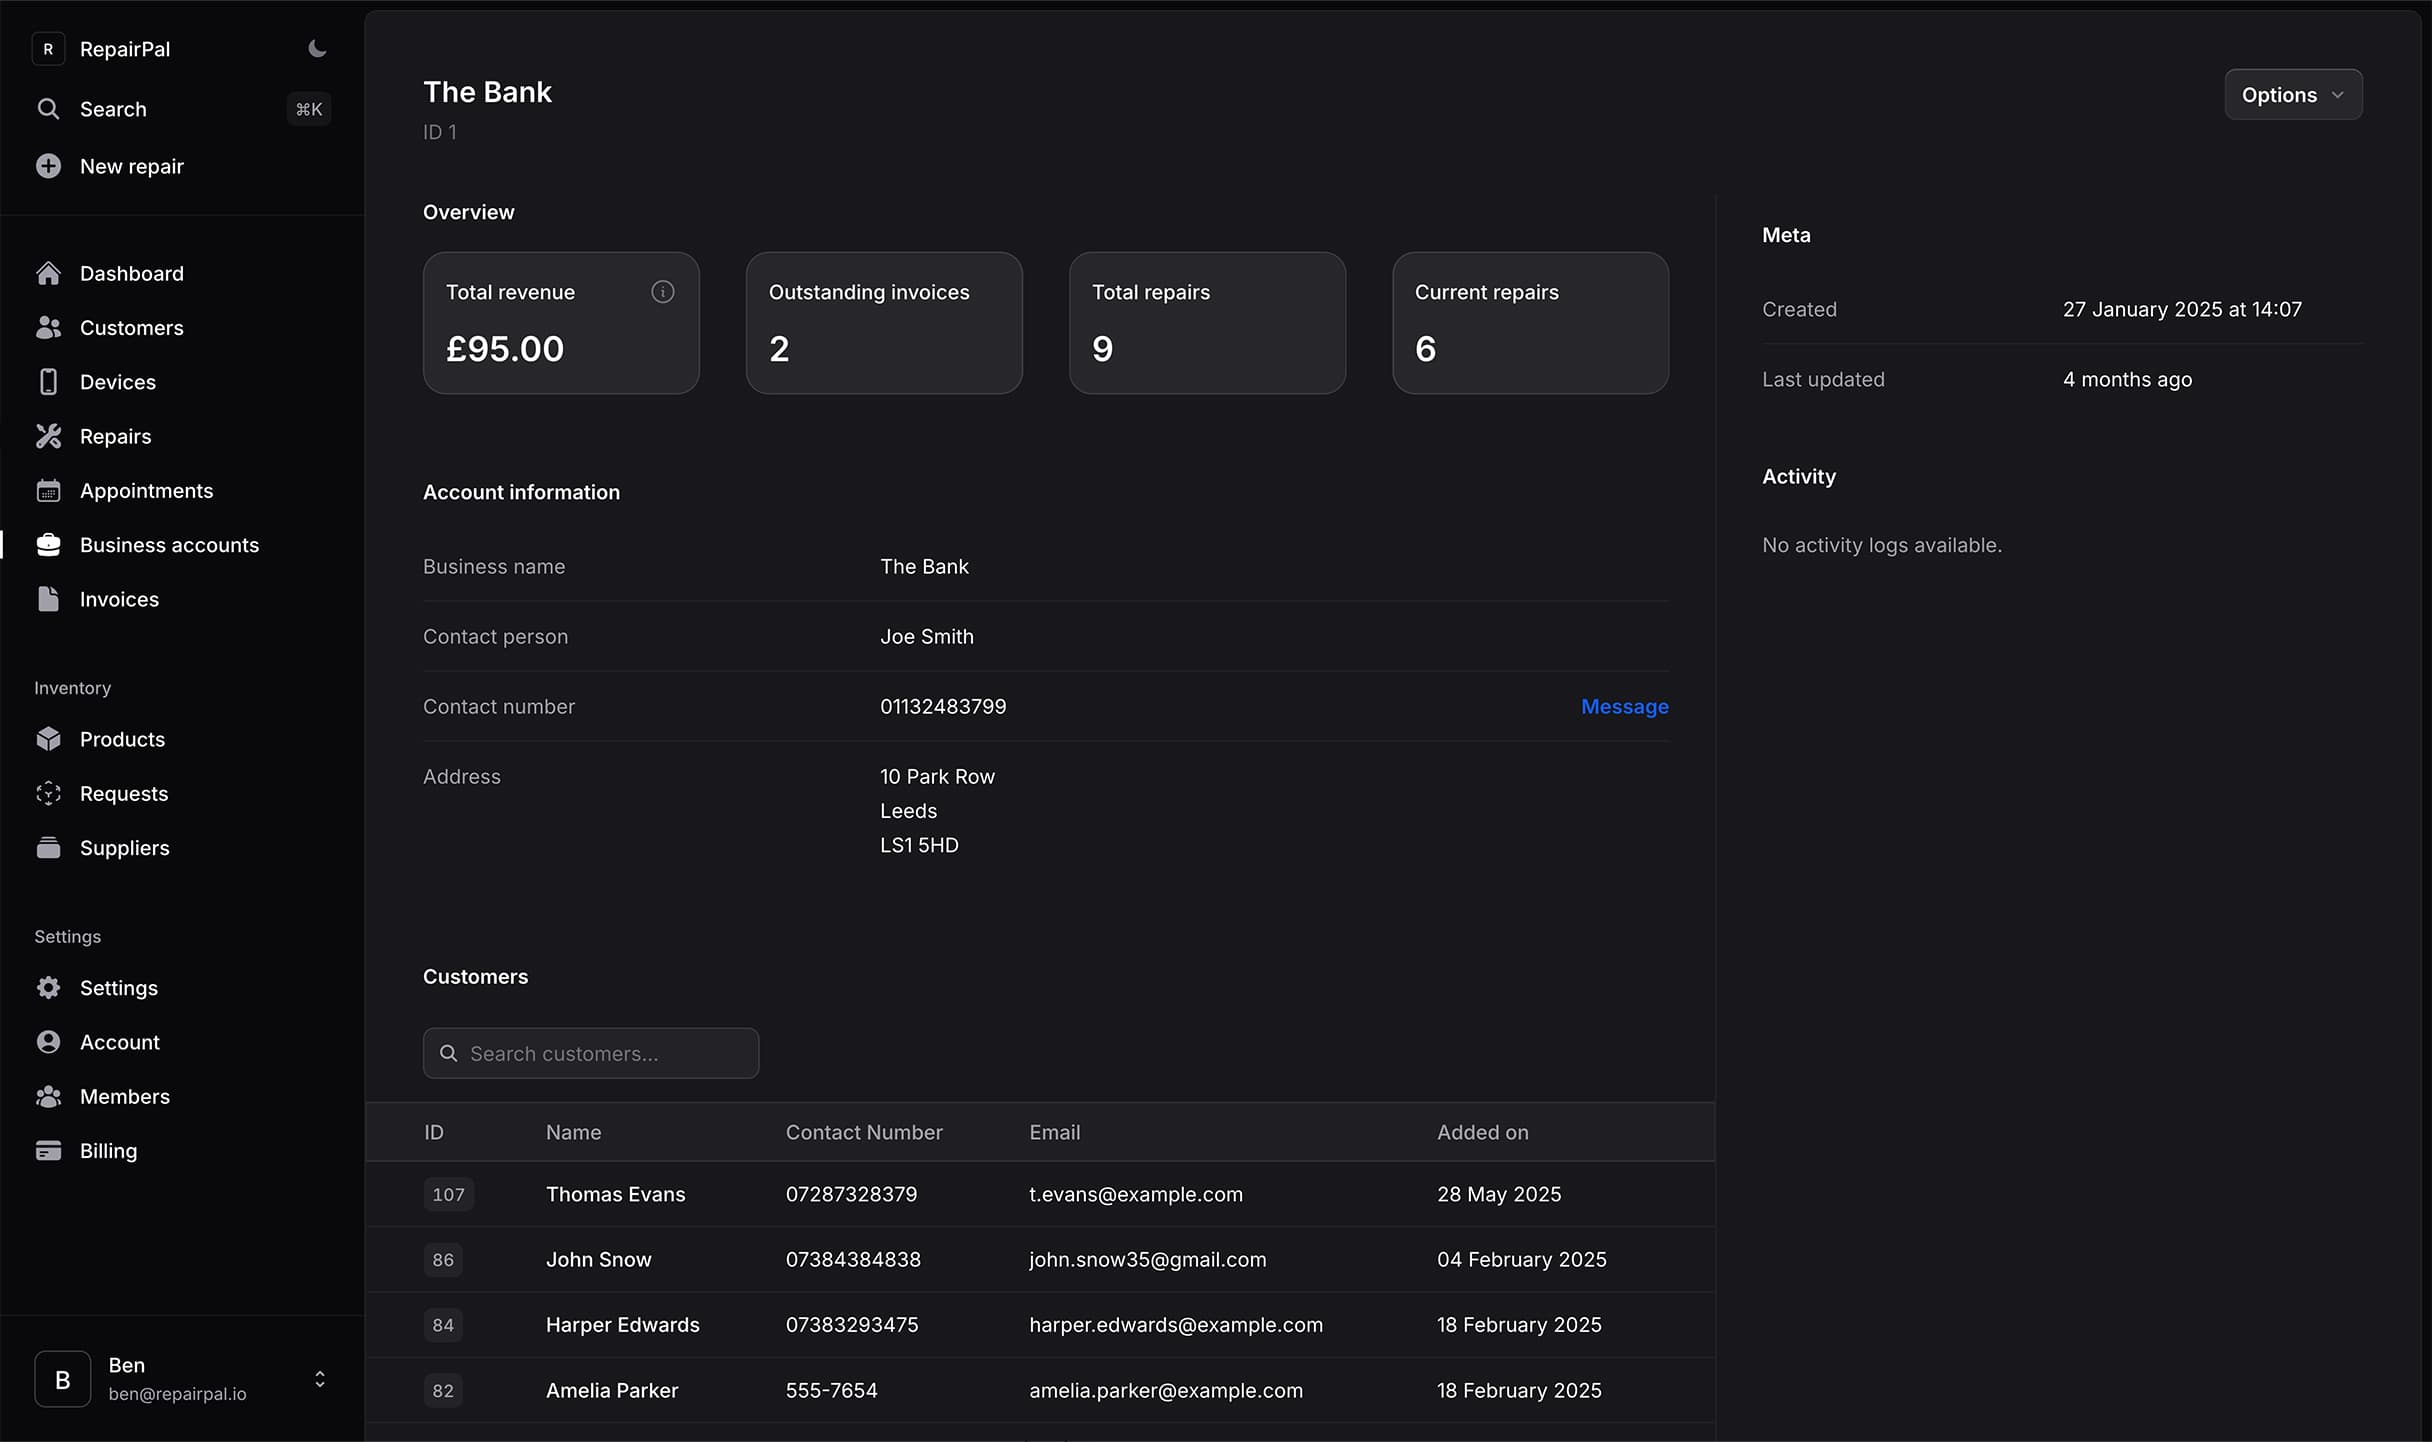Open John Snow customer row

1040,1260
